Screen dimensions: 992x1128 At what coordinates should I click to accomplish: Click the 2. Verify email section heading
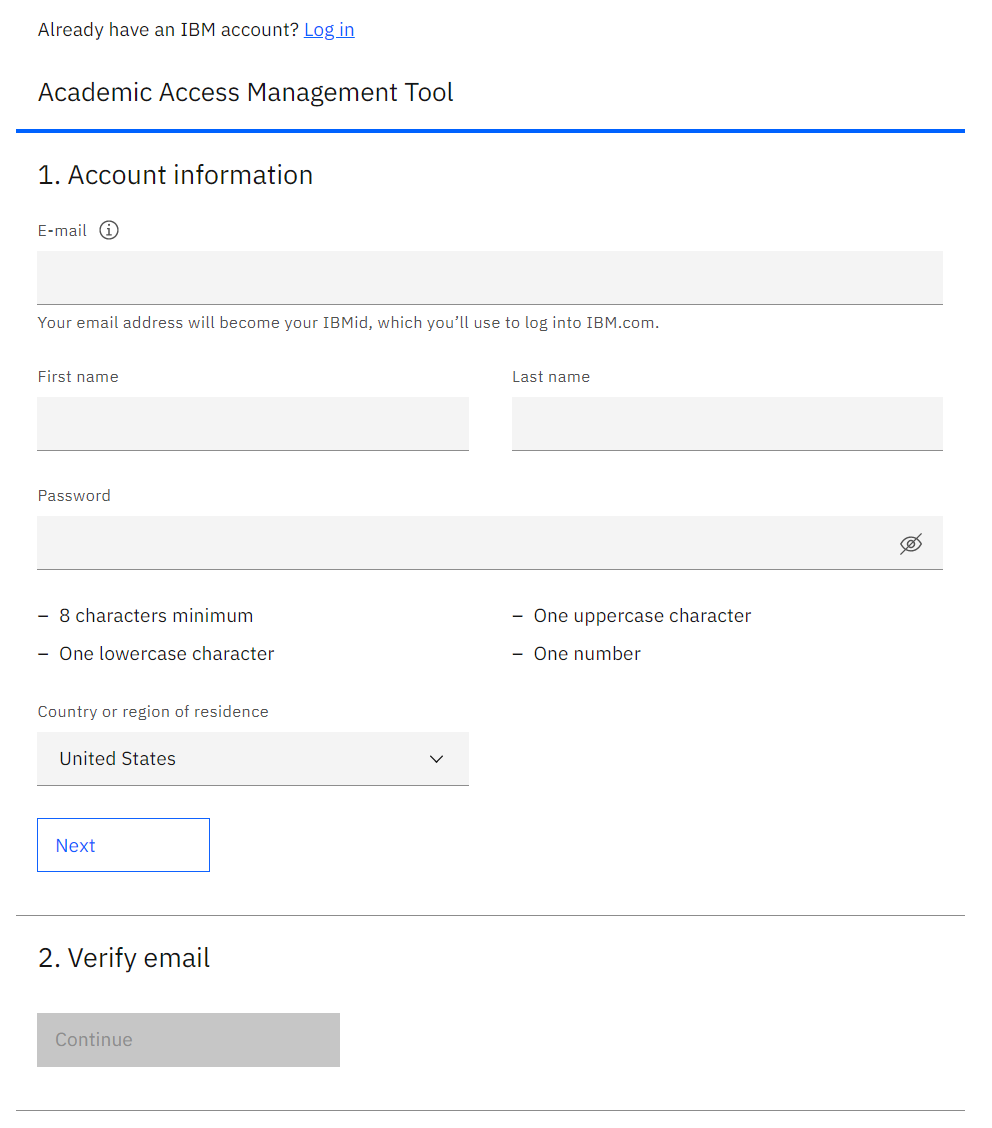point(124,958)
